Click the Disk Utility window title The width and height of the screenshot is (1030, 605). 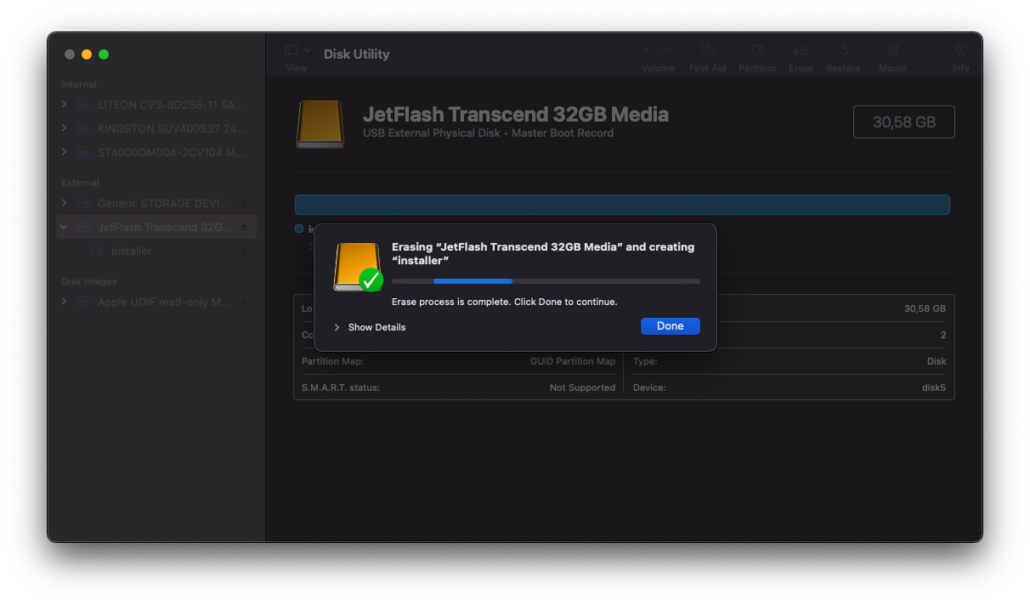coord(357,55)
